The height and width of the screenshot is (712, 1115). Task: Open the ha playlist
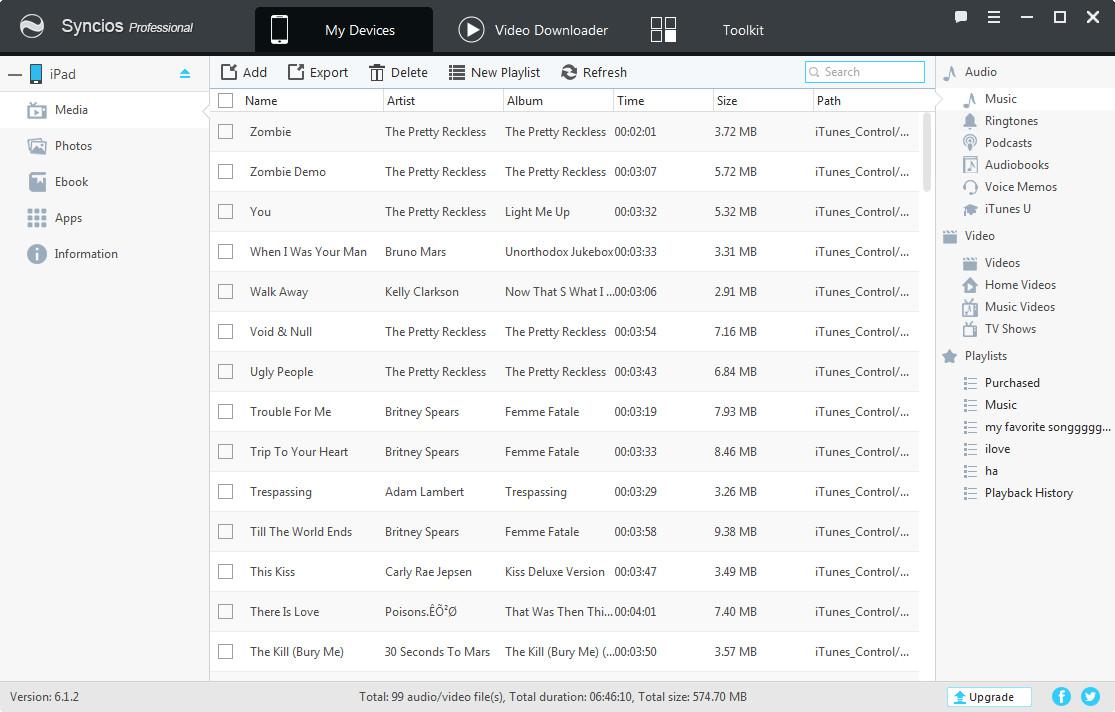(981, 472)
